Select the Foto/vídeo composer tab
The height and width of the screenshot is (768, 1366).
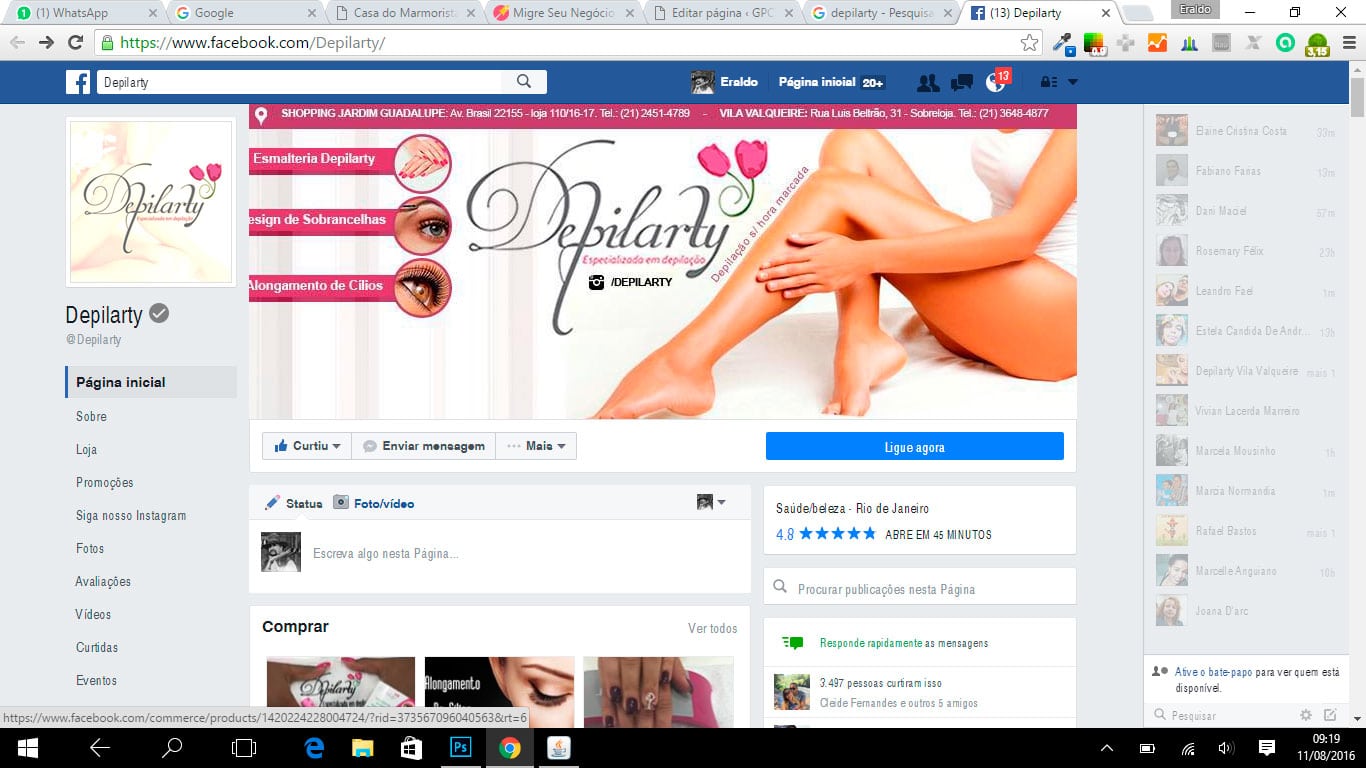pos(374,503)
